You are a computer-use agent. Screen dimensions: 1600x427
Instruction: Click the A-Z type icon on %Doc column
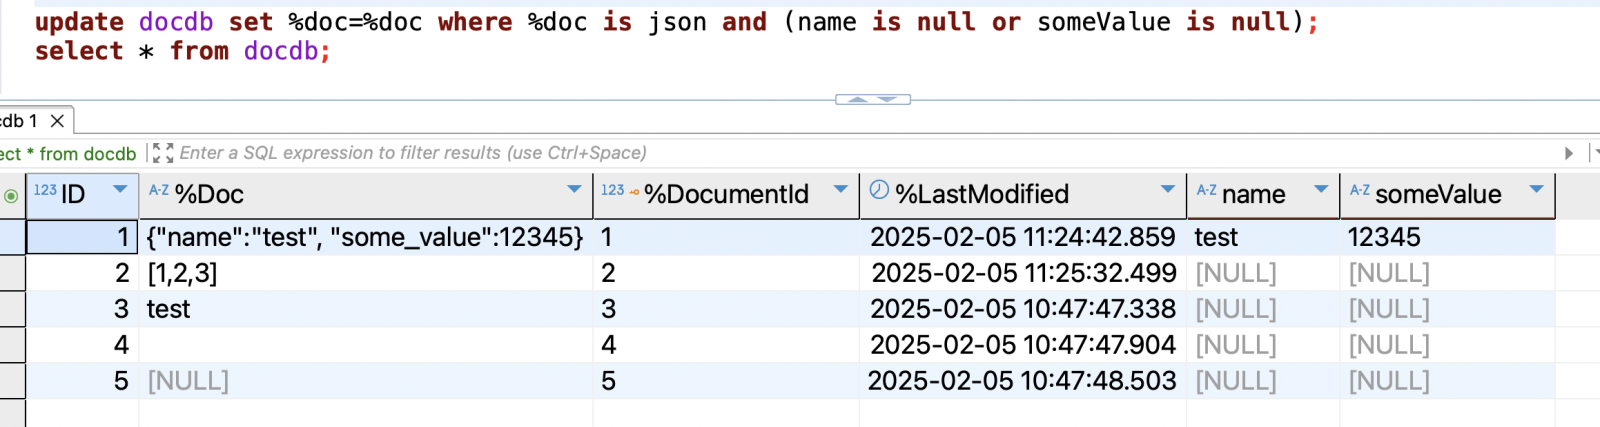(158, 190)
